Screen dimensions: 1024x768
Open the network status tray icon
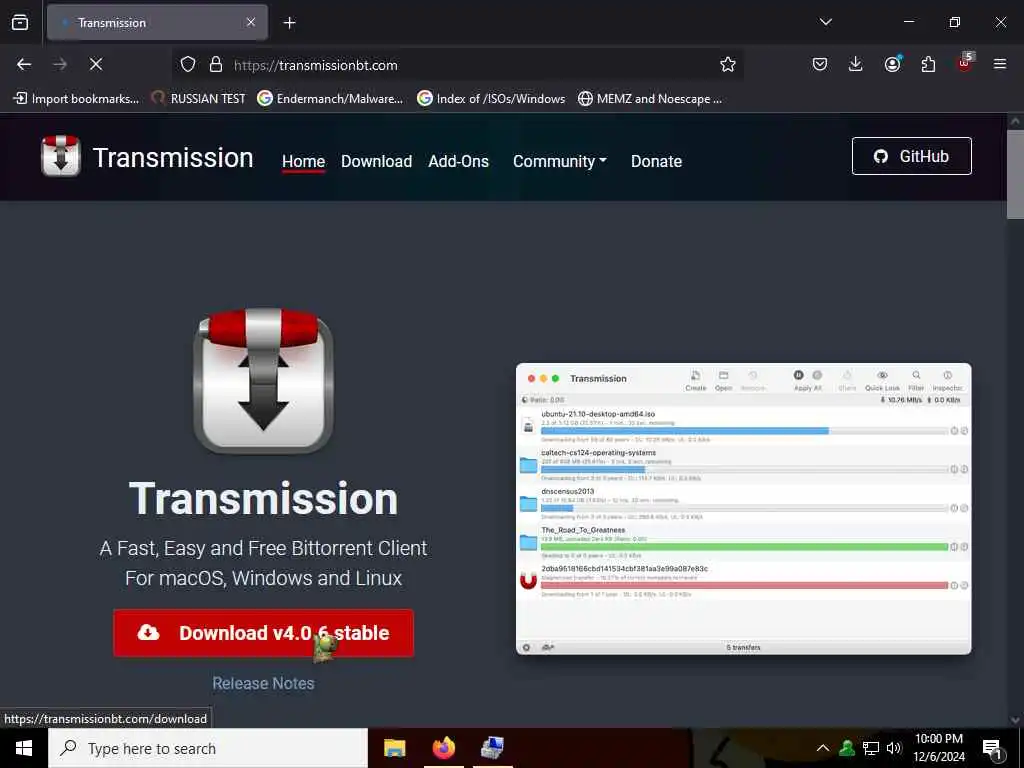871,748
